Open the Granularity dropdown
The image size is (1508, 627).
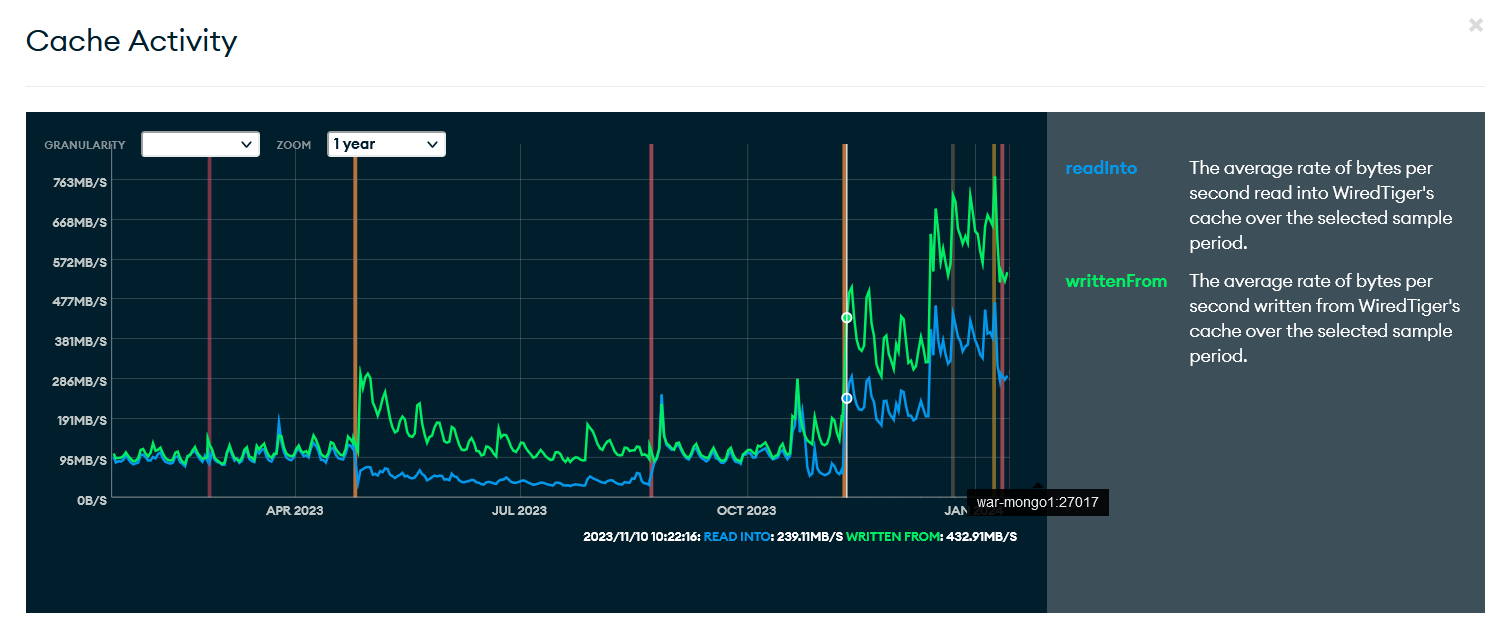click(200, 144)
